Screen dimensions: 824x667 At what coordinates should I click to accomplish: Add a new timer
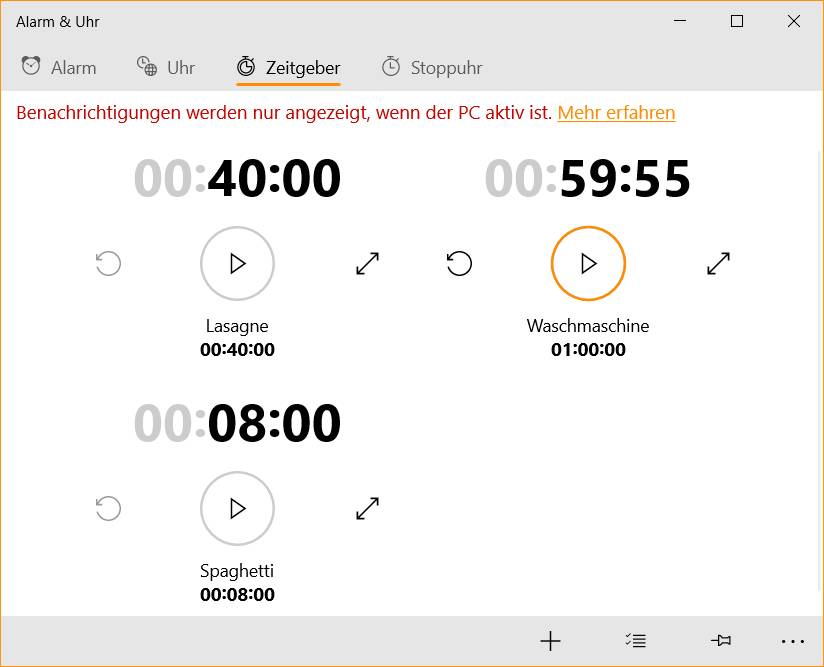pos(550,641)
